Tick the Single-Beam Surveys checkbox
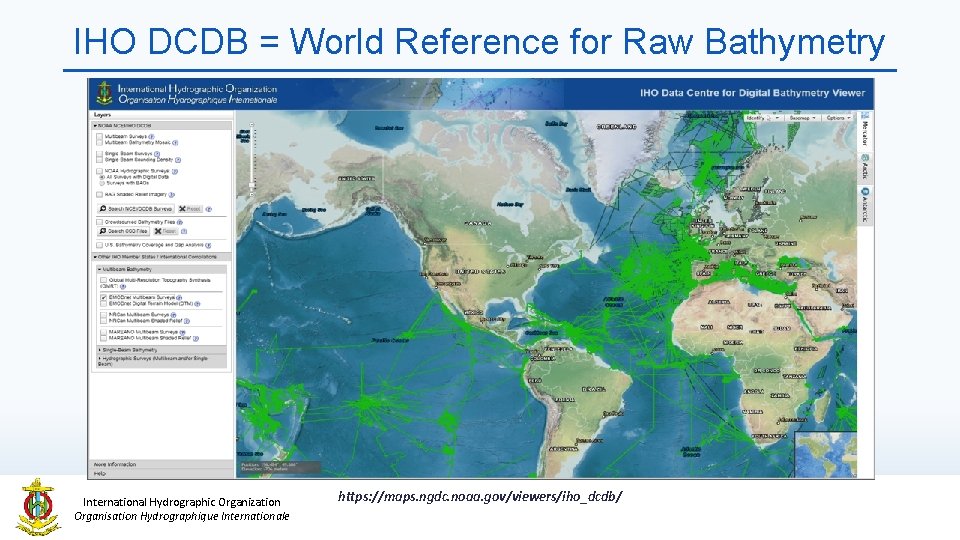Screen dimensions: 960x540 99,154
